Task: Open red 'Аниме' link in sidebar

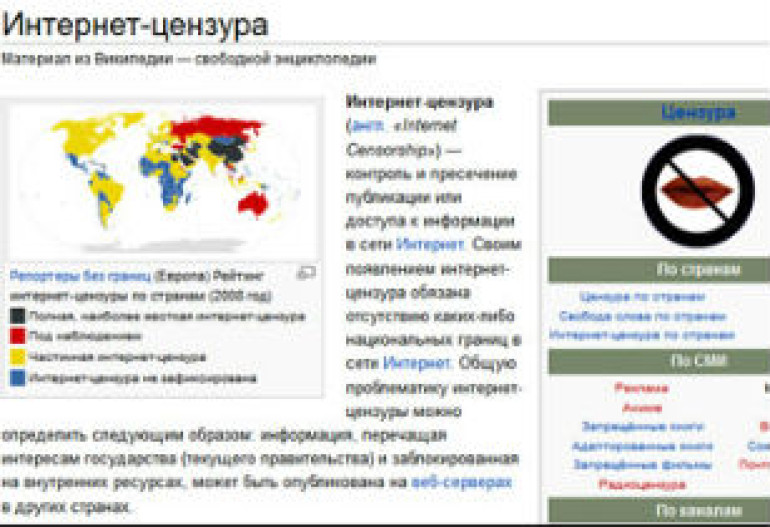Action: [642, 408]
